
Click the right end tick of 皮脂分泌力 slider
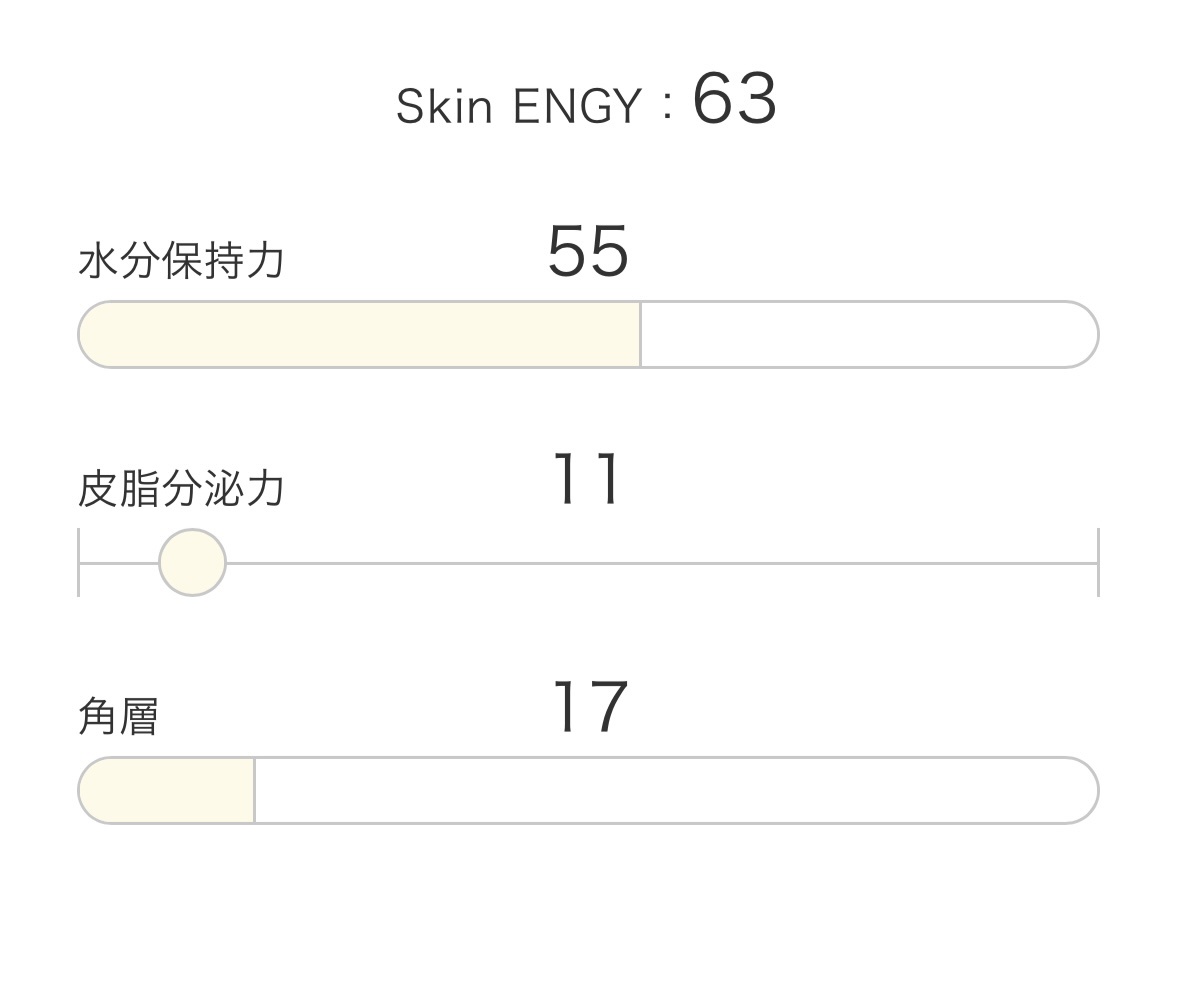click(1097, 563)
